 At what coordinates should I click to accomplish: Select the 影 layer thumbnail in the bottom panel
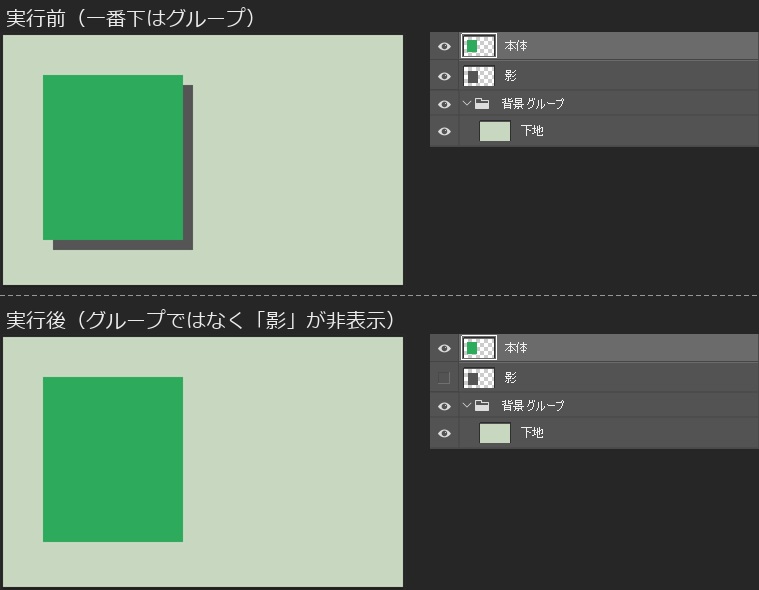click(479, 378)
